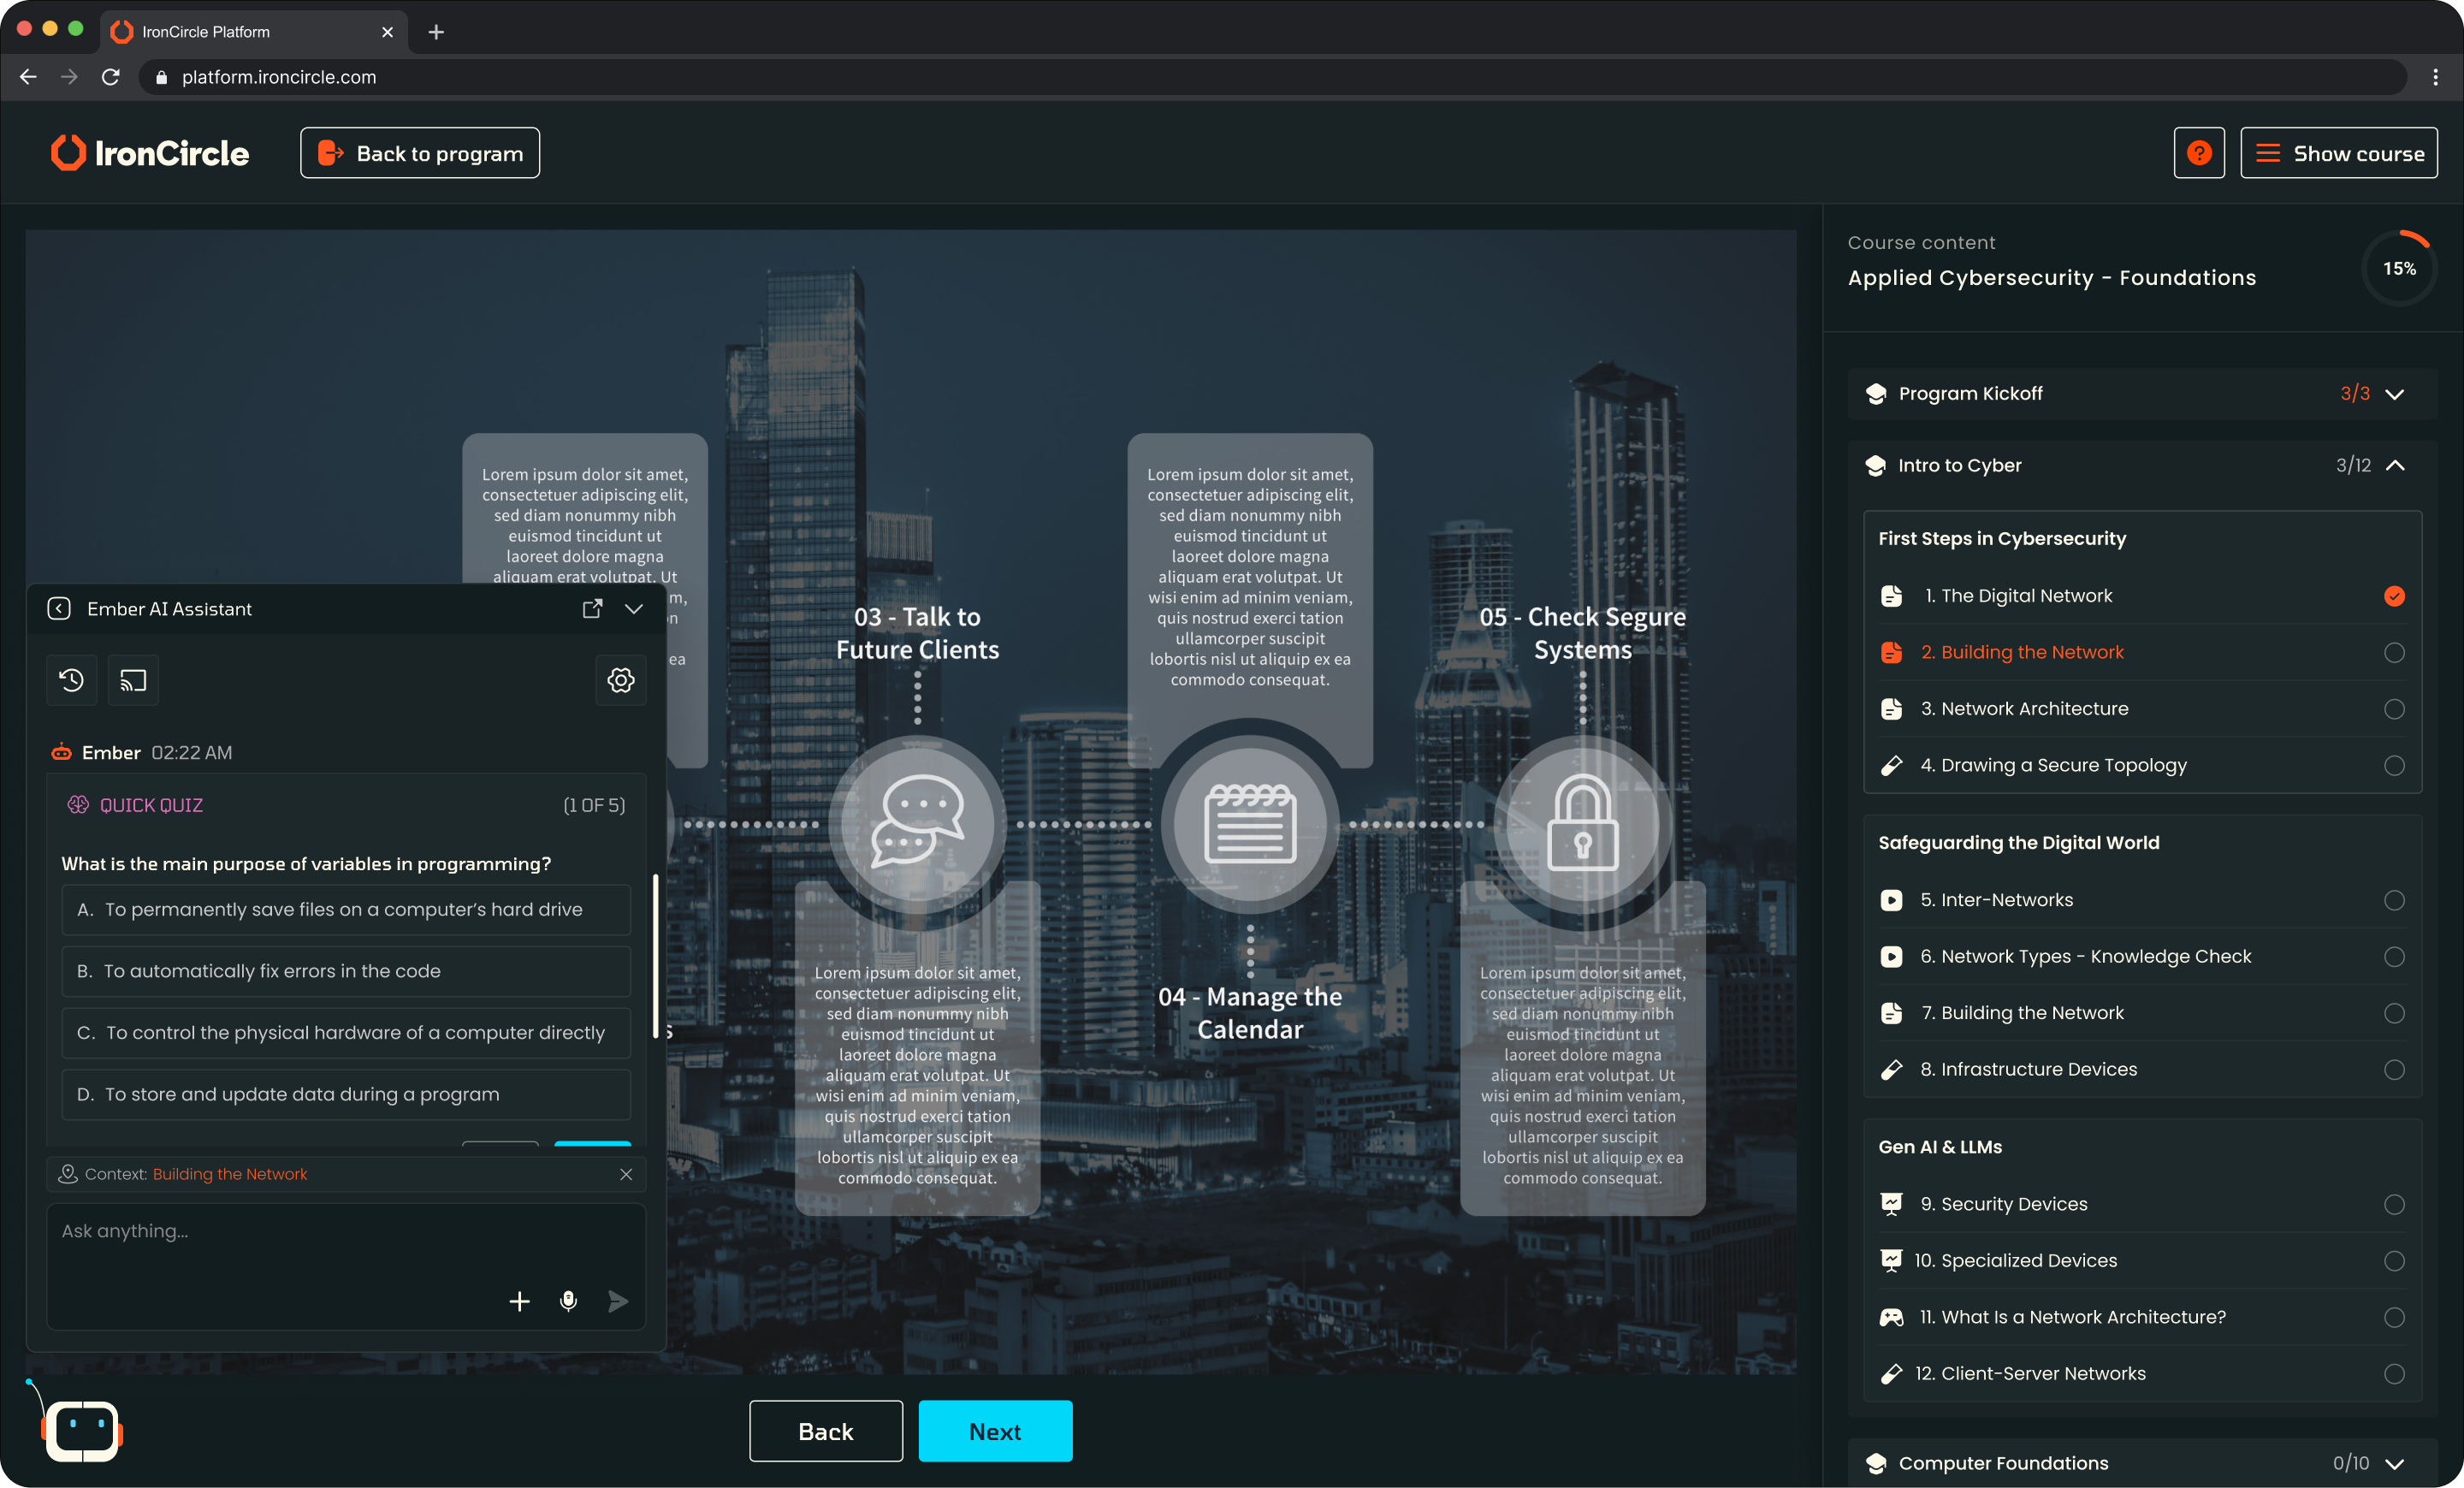This screenshot has width=2464, height=1488.
Task: Mark Network Architecture lesson circle complete
Action: point(2393,709)
